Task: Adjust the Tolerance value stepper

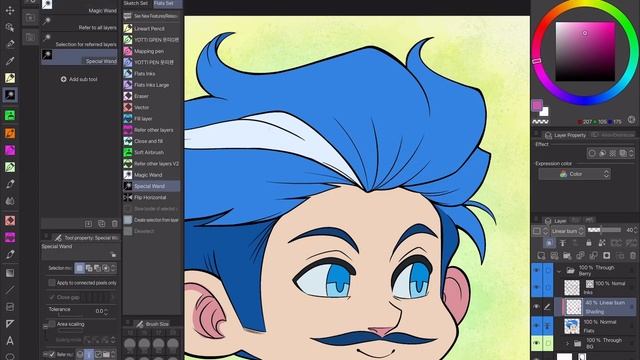Action: [106, 311]
